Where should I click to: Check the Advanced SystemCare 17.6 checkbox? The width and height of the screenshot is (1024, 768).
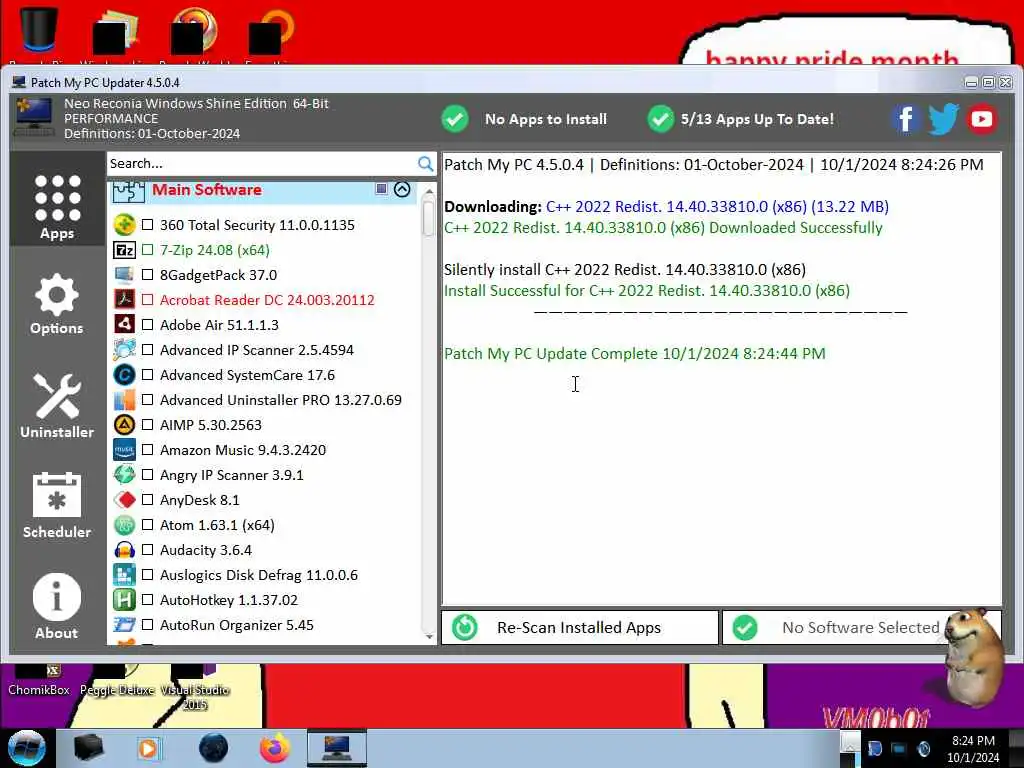click(x=148, y=375)
